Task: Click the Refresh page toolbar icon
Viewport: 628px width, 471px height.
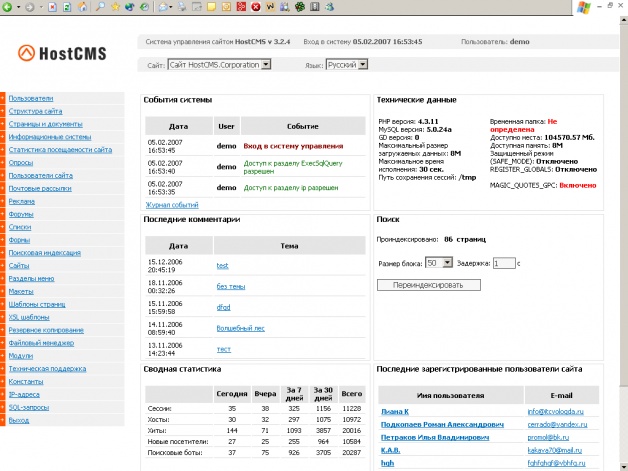Action: coord(67,7)
